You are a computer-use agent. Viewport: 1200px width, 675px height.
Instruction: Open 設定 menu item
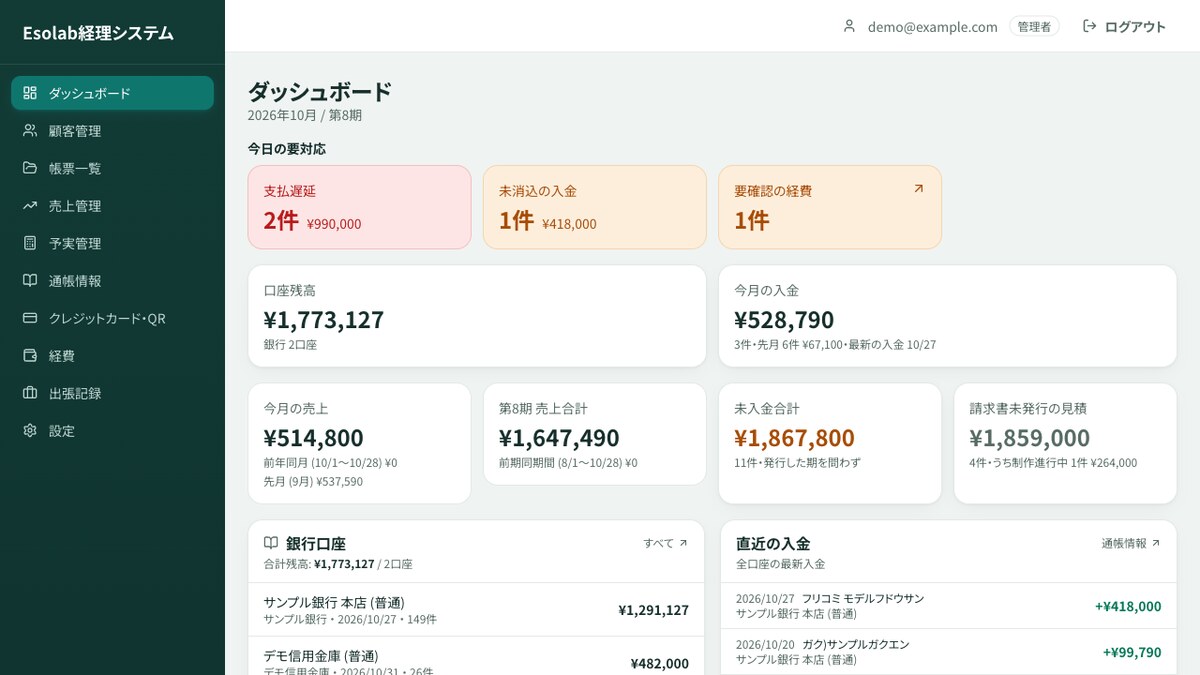tap(112, 430)
